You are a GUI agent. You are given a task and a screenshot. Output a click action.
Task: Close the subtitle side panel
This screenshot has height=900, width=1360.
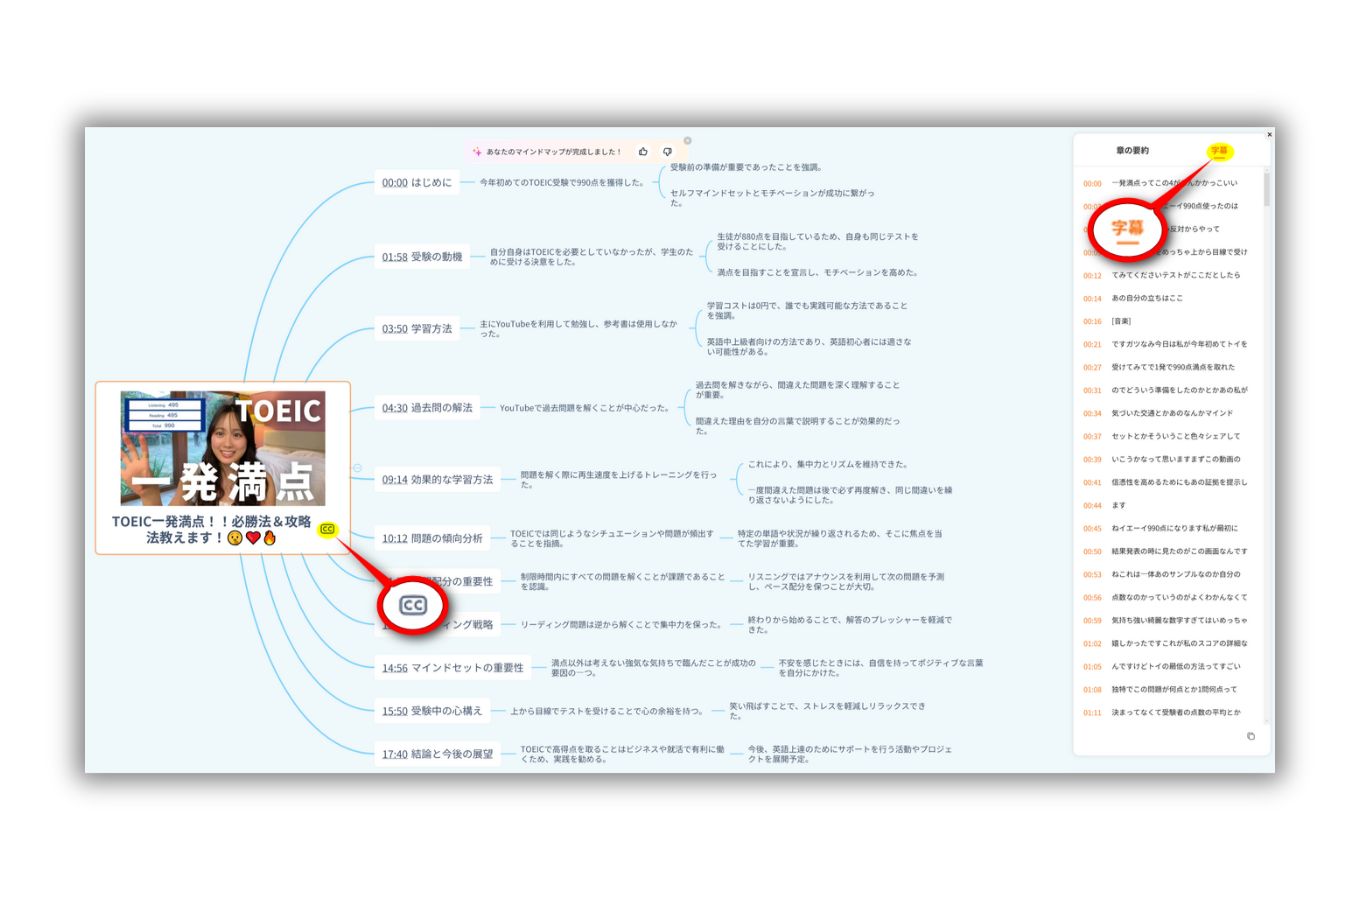click(x=1269, y=134)
